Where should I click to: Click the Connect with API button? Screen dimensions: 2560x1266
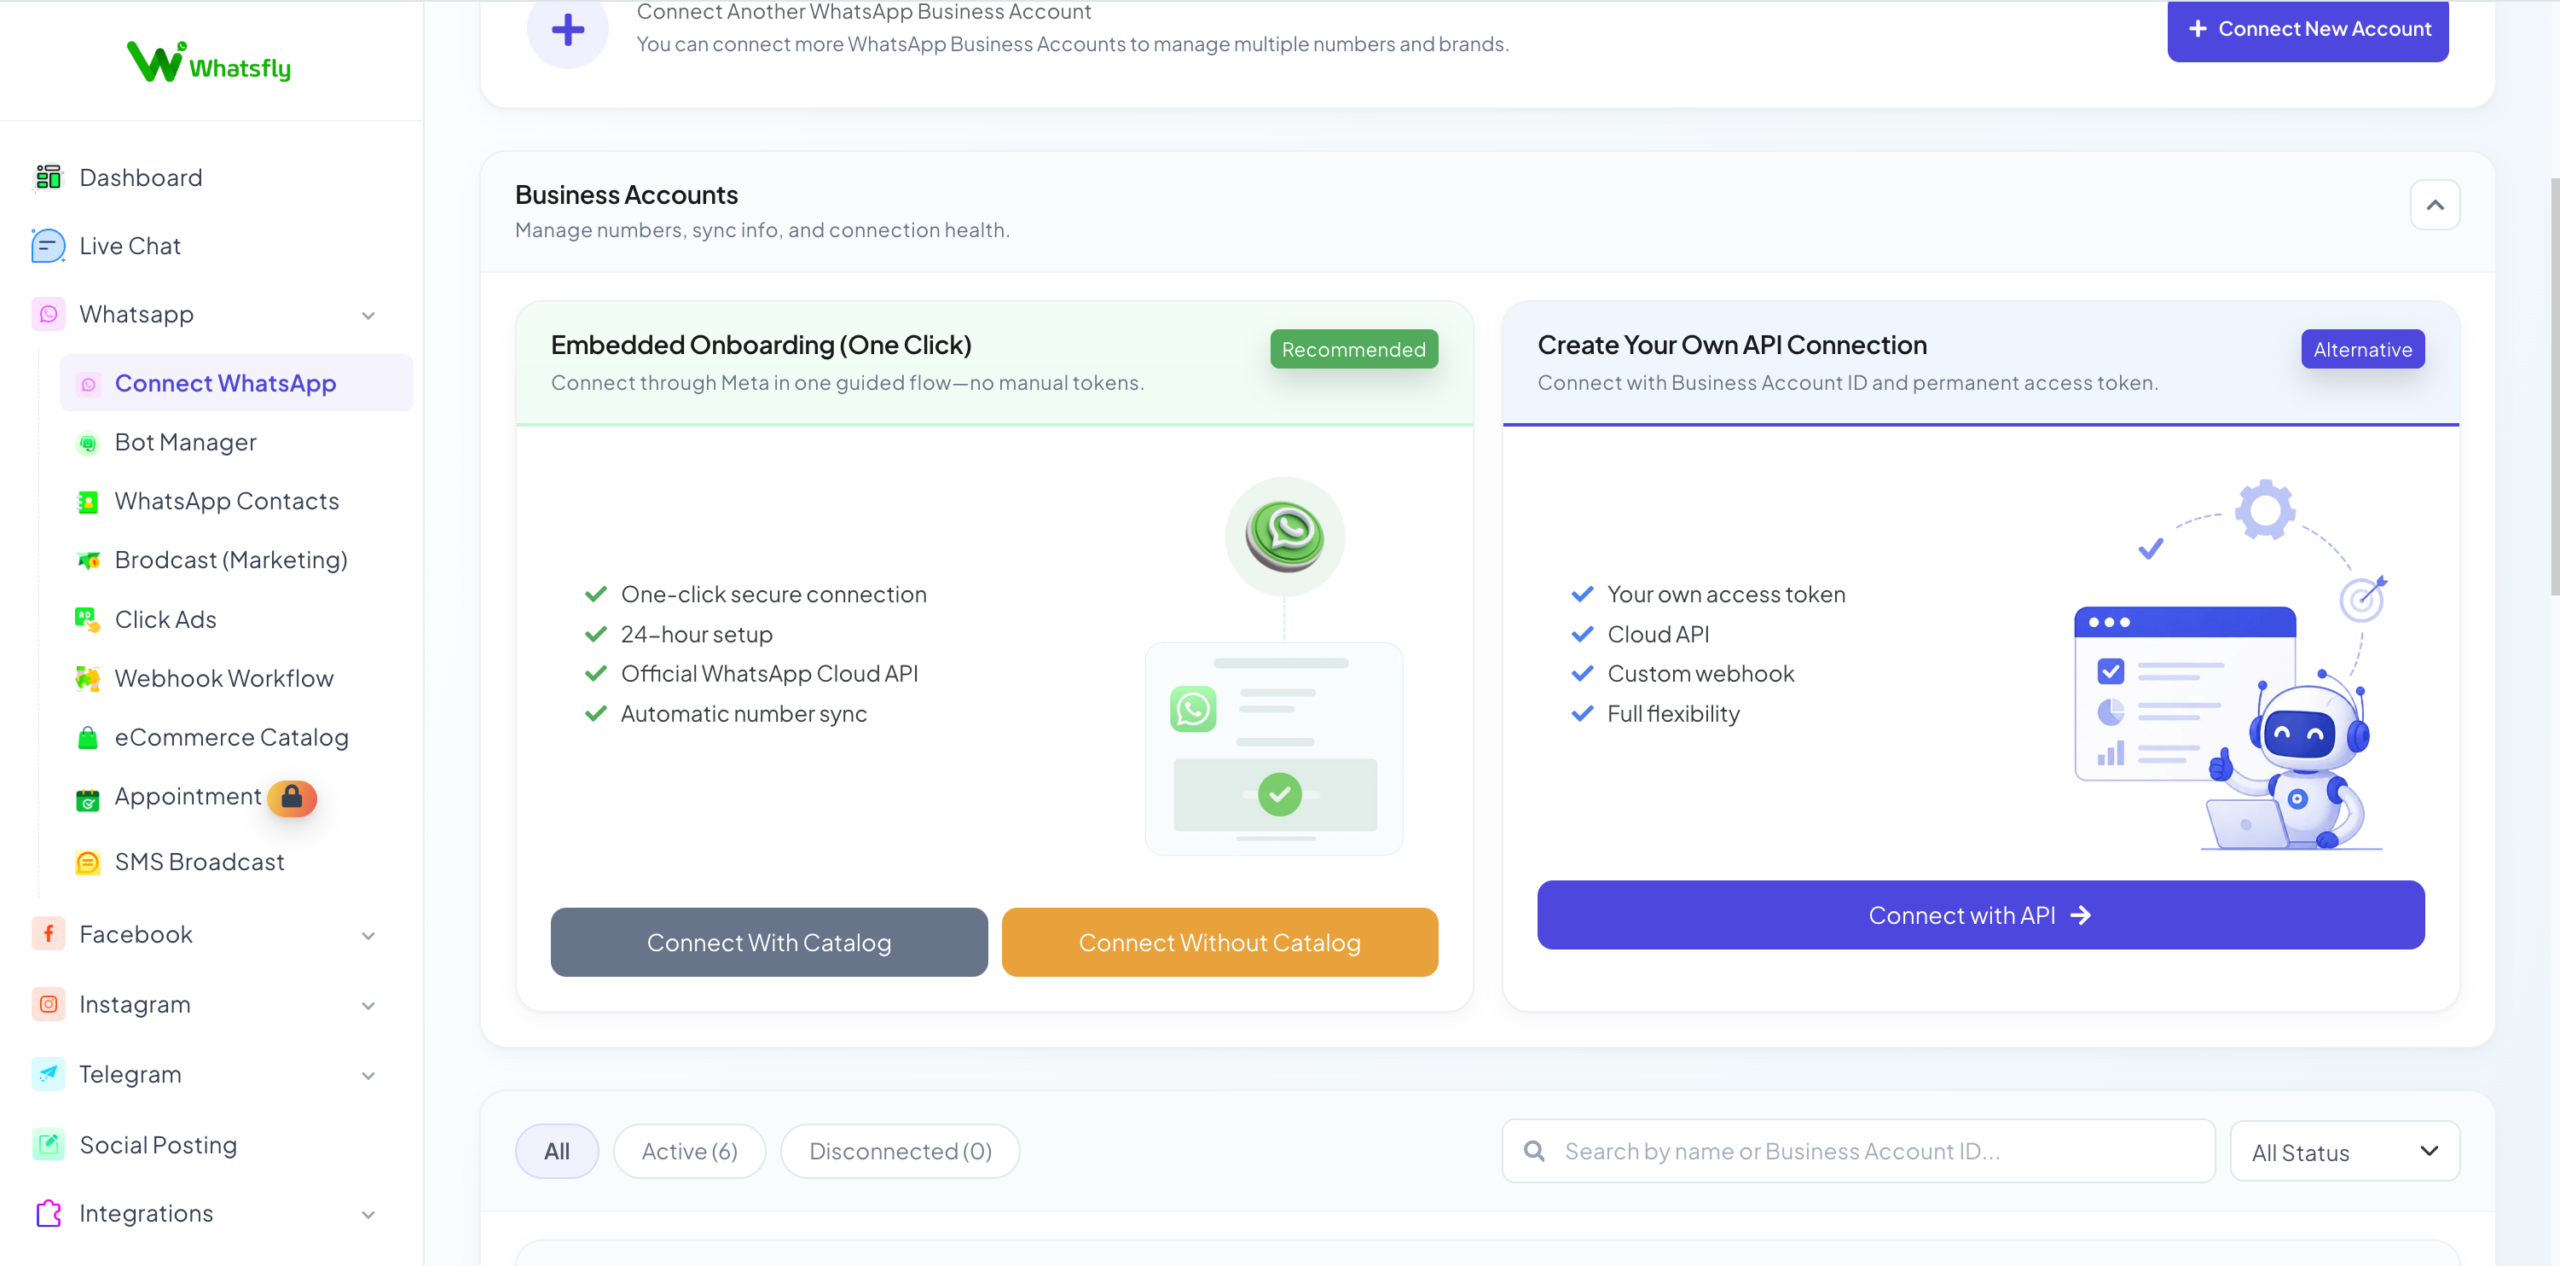1981,915
